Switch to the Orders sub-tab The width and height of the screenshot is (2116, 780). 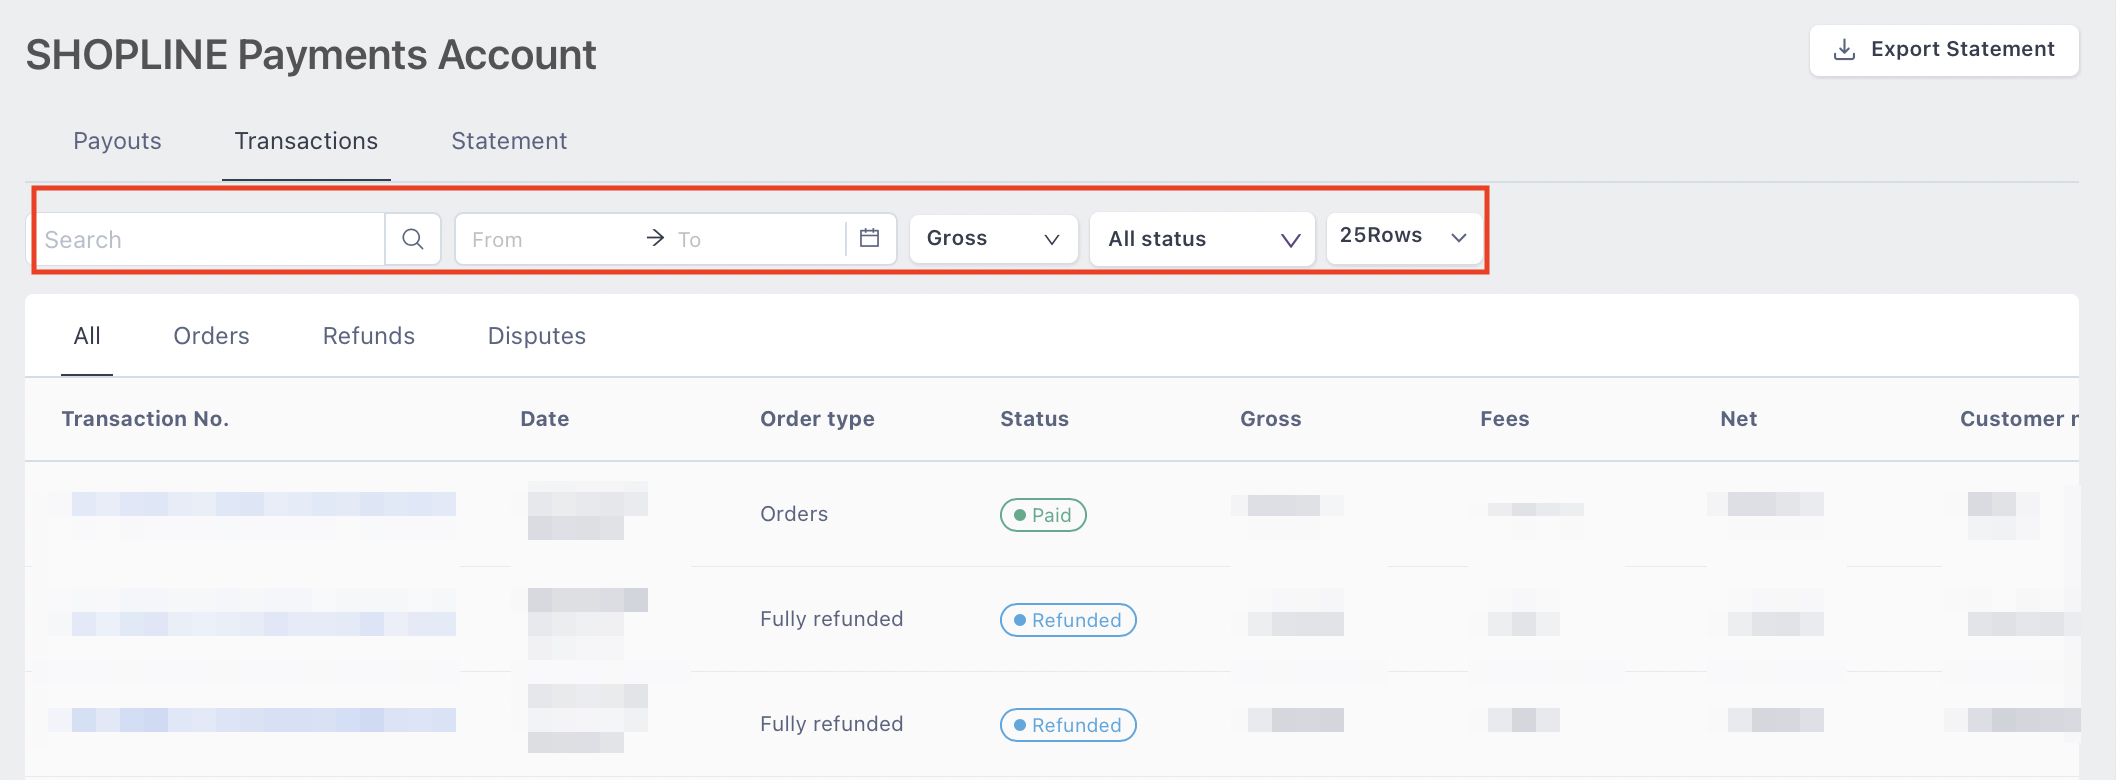(x=211, y=336)
